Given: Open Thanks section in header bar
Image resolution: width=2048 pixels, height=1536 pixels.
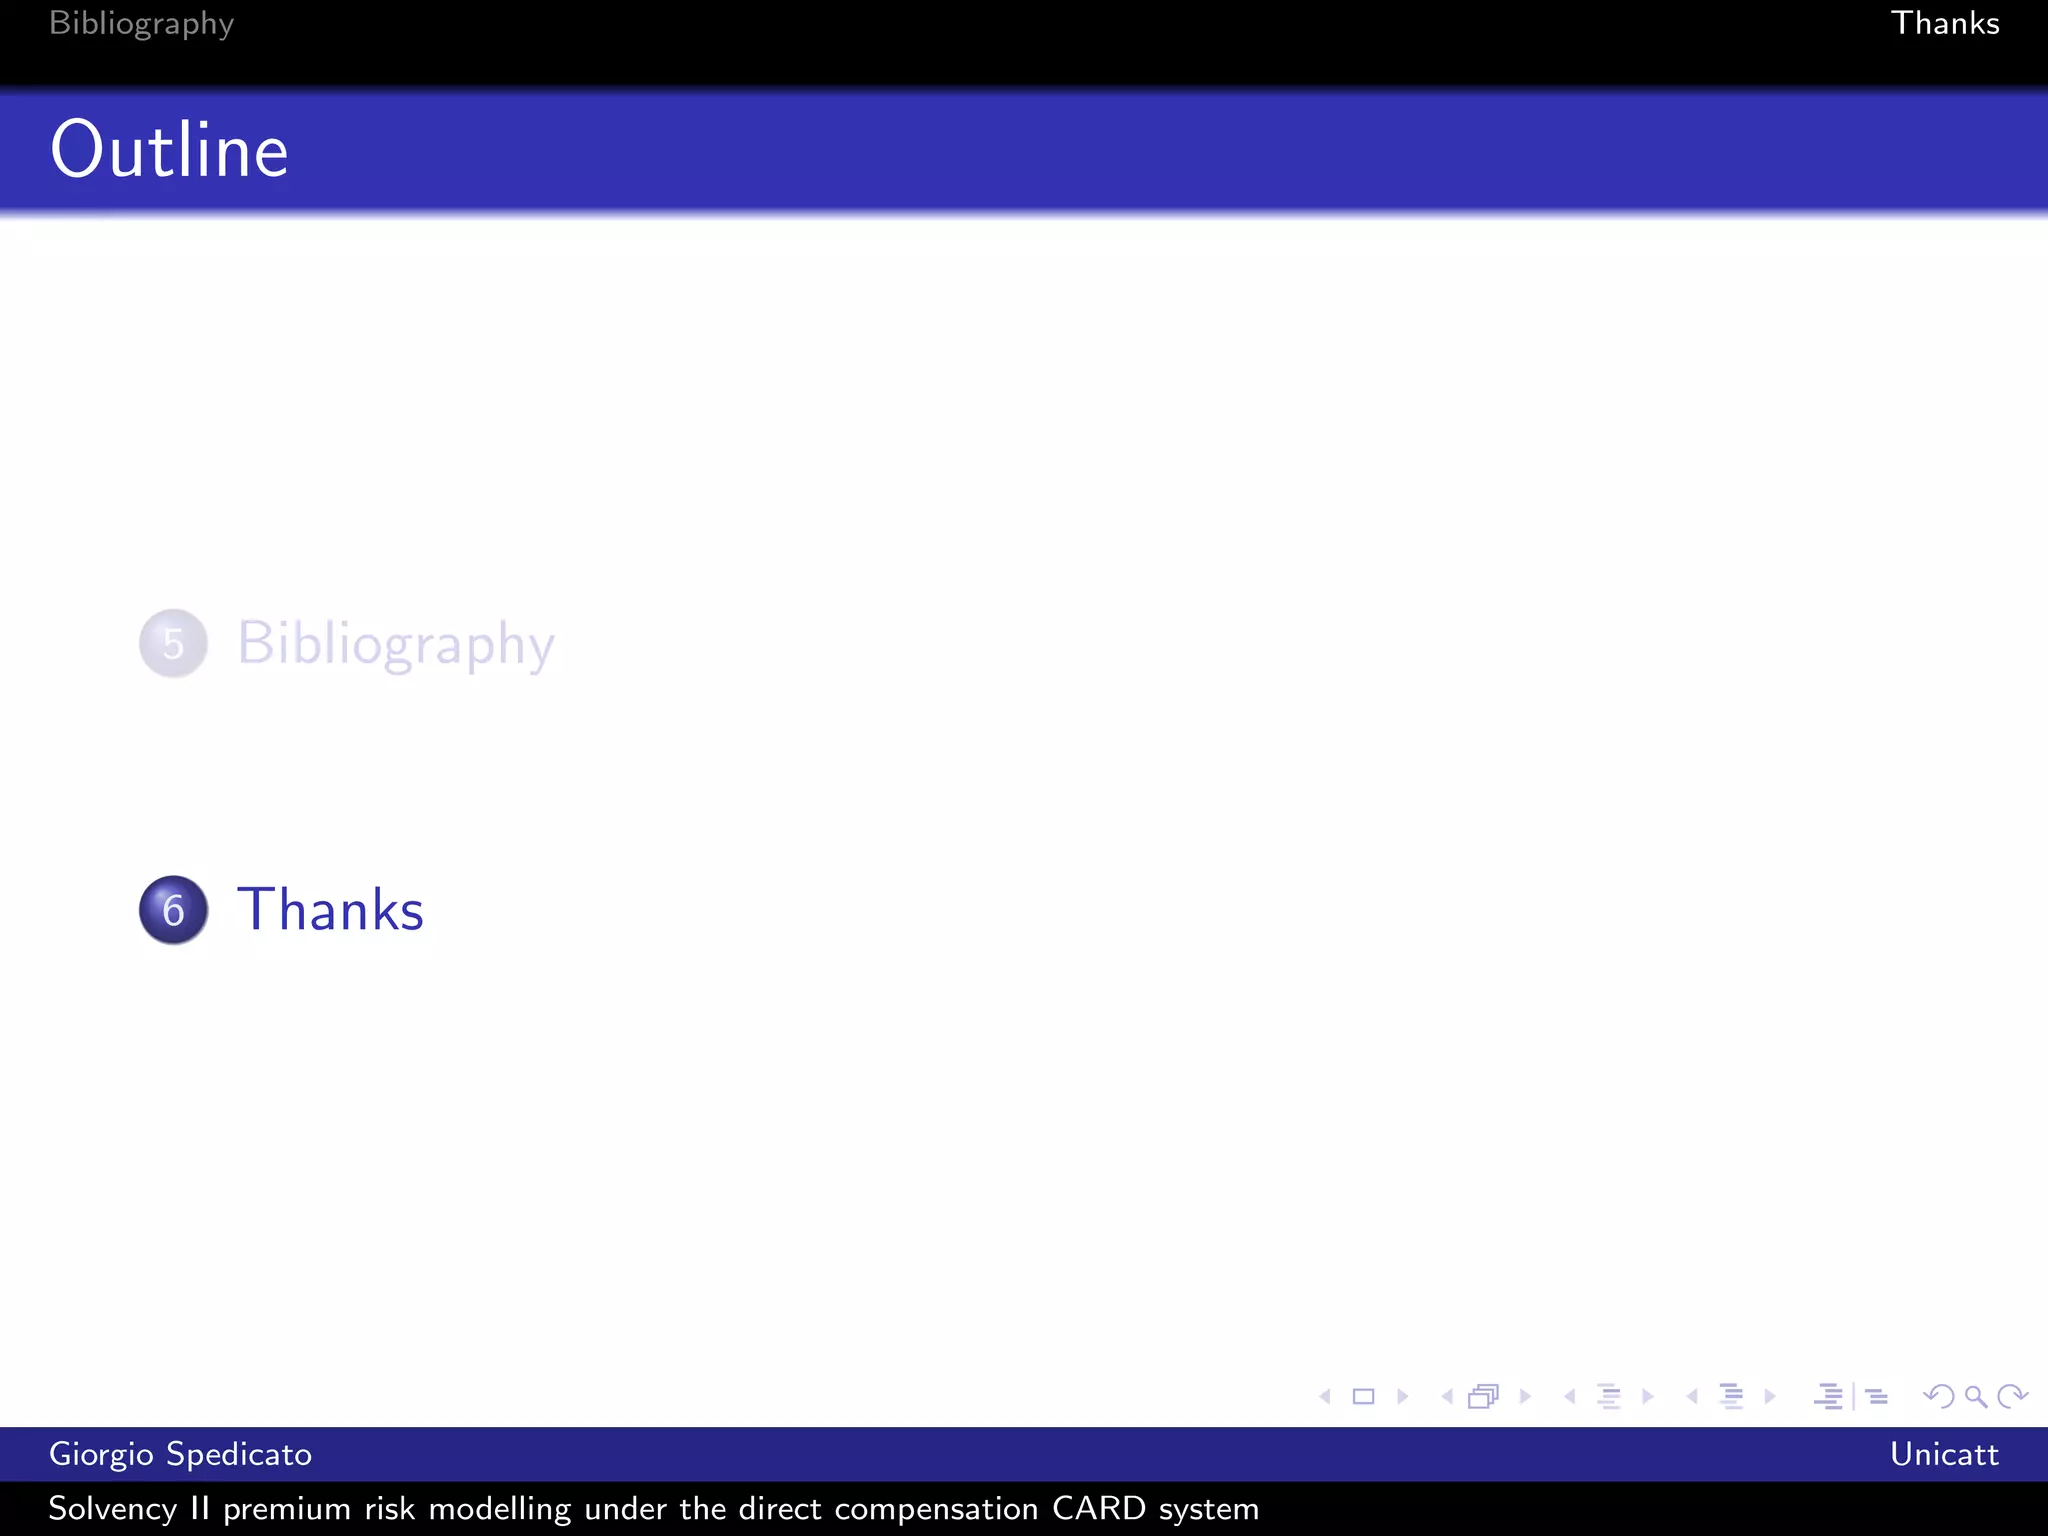Looking at the screenshot, I should (1944, 23).
